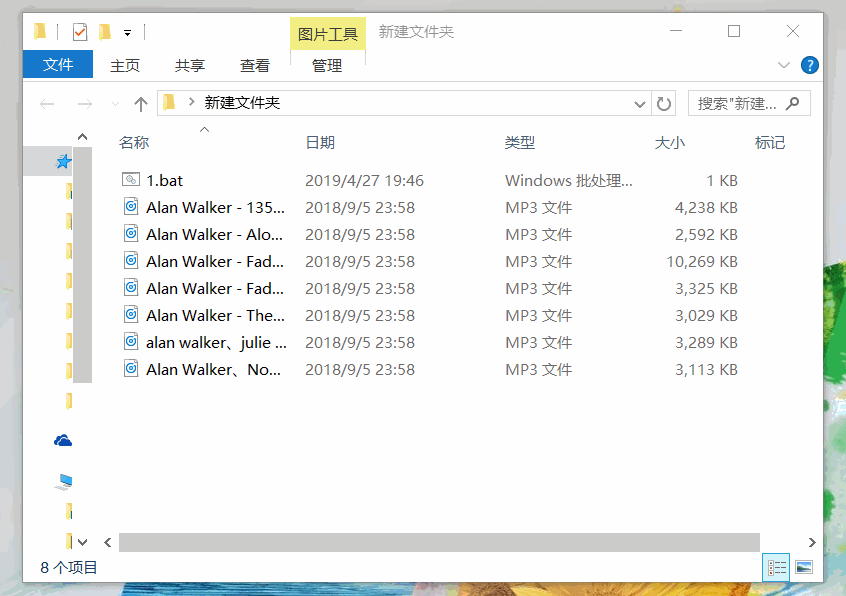Open the address history dropdown
Image resolution: width=846 pixels, height=596 pixels.
tap(640, 104)
